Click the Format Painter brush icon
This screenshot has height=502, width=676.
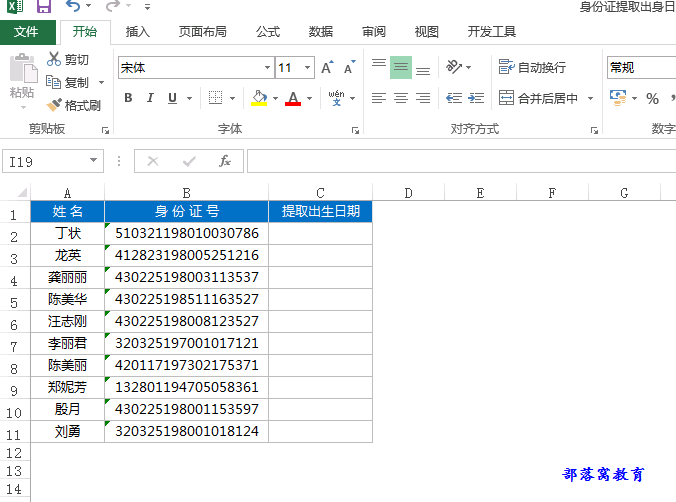54,105
